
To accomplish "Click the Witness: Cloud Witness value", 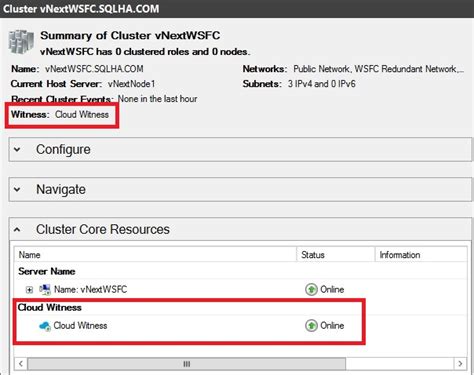I will (82, 114).
